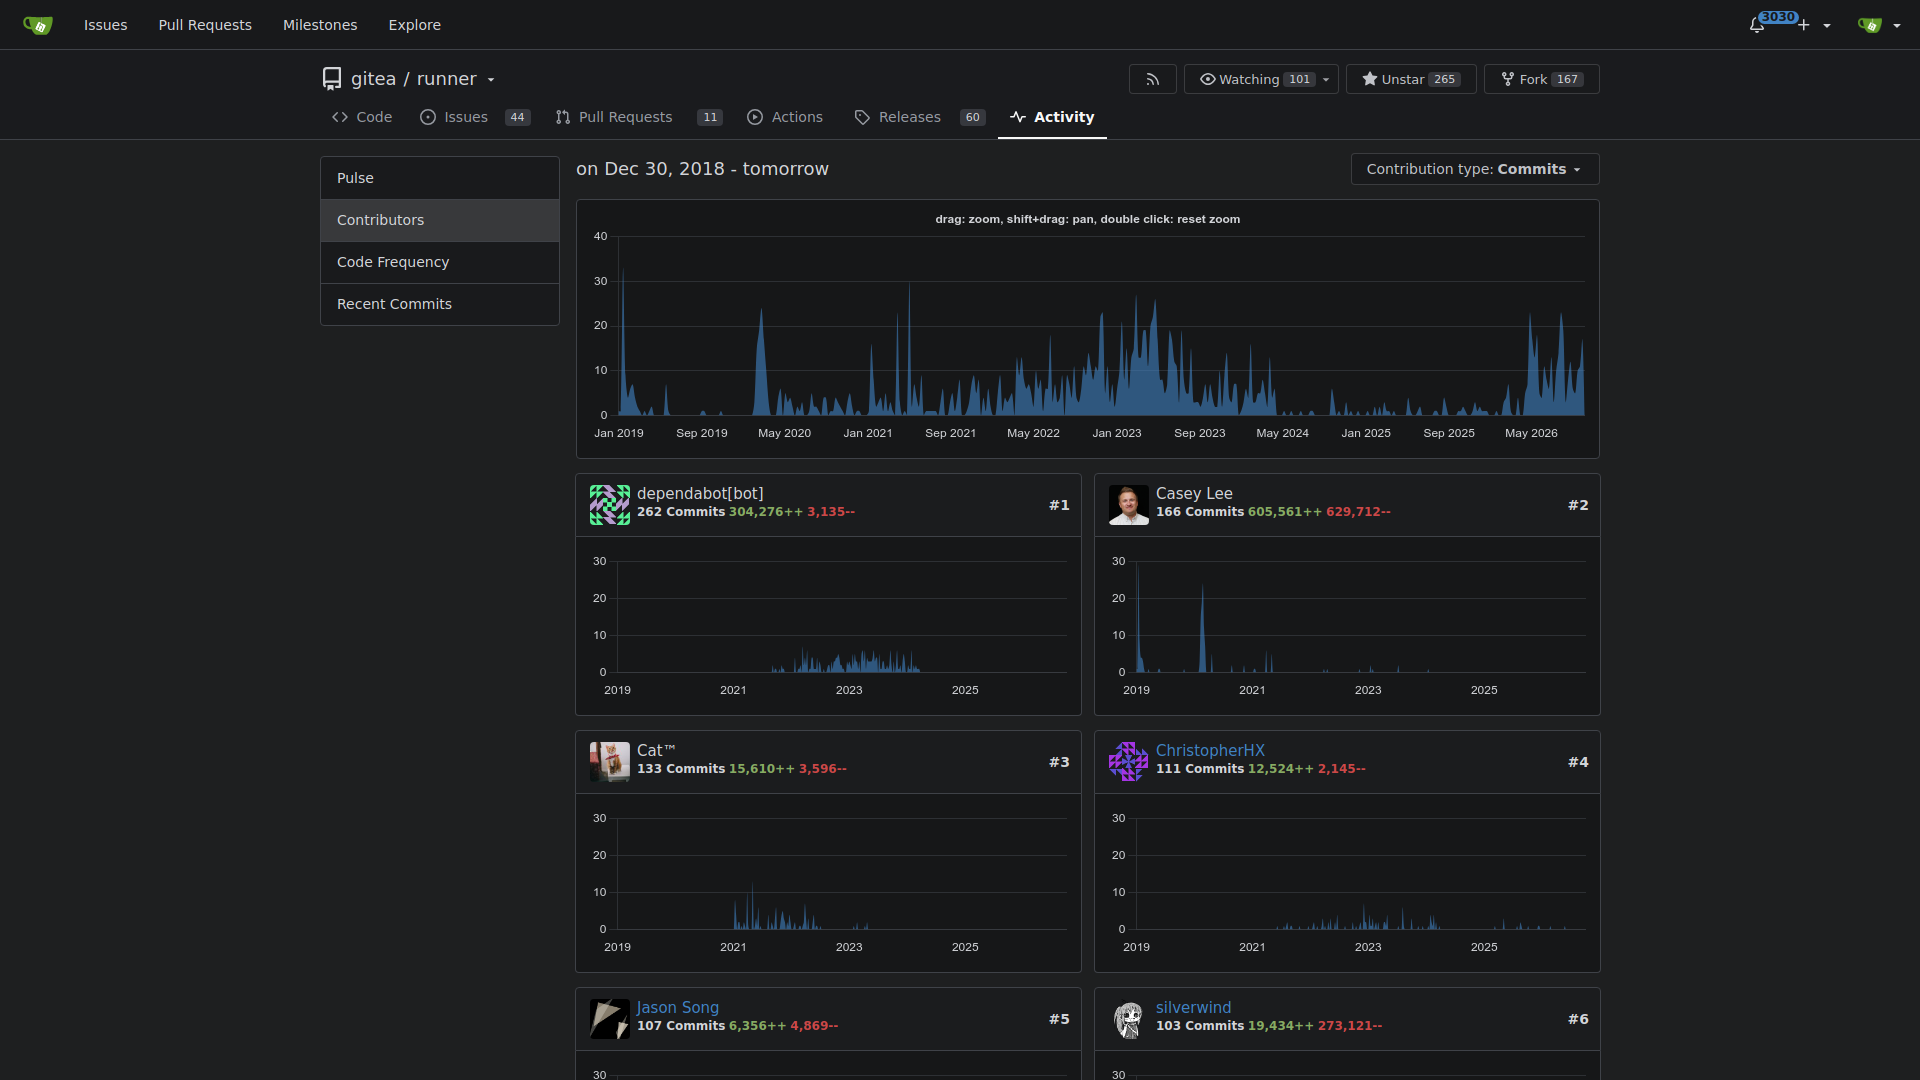Viewport: 1920px width, 1080px height.
Task: Open Issues in the top navigation
Action: [105, 25]
